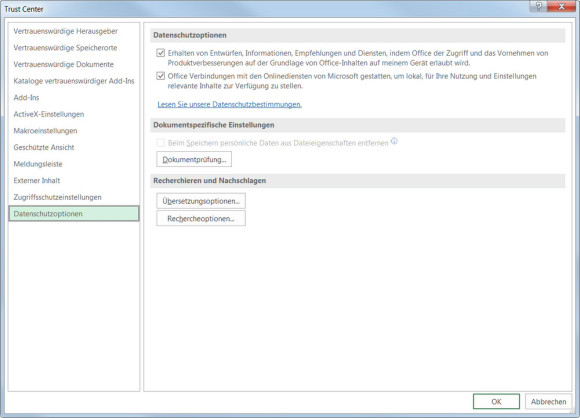Uncheck the Erhalten von Entwürfen checkbox
This screenshot has width=580, height=418.
tap(161, 53)
